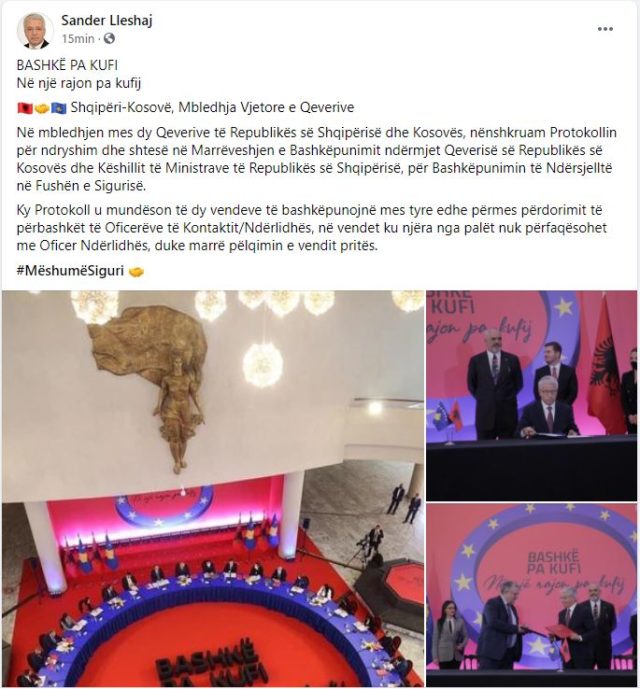Open the document exchange handshake photo

(x=532, y=595)
